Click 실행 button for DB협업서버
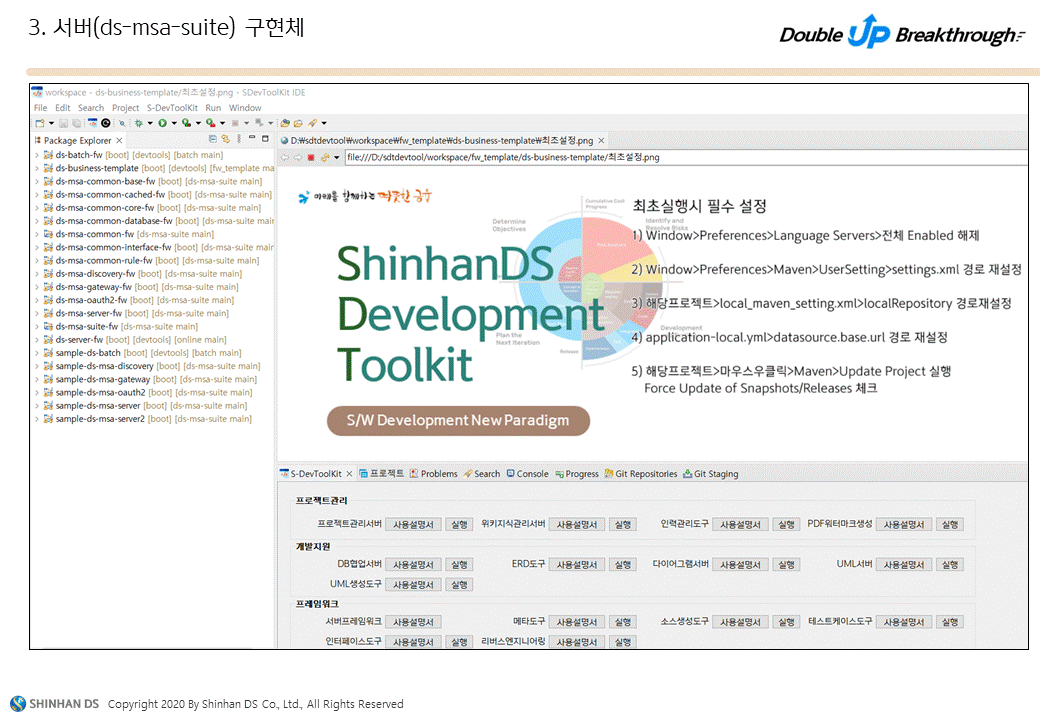The width and height of the screenshot is (1040, 720). pos(459,565)
